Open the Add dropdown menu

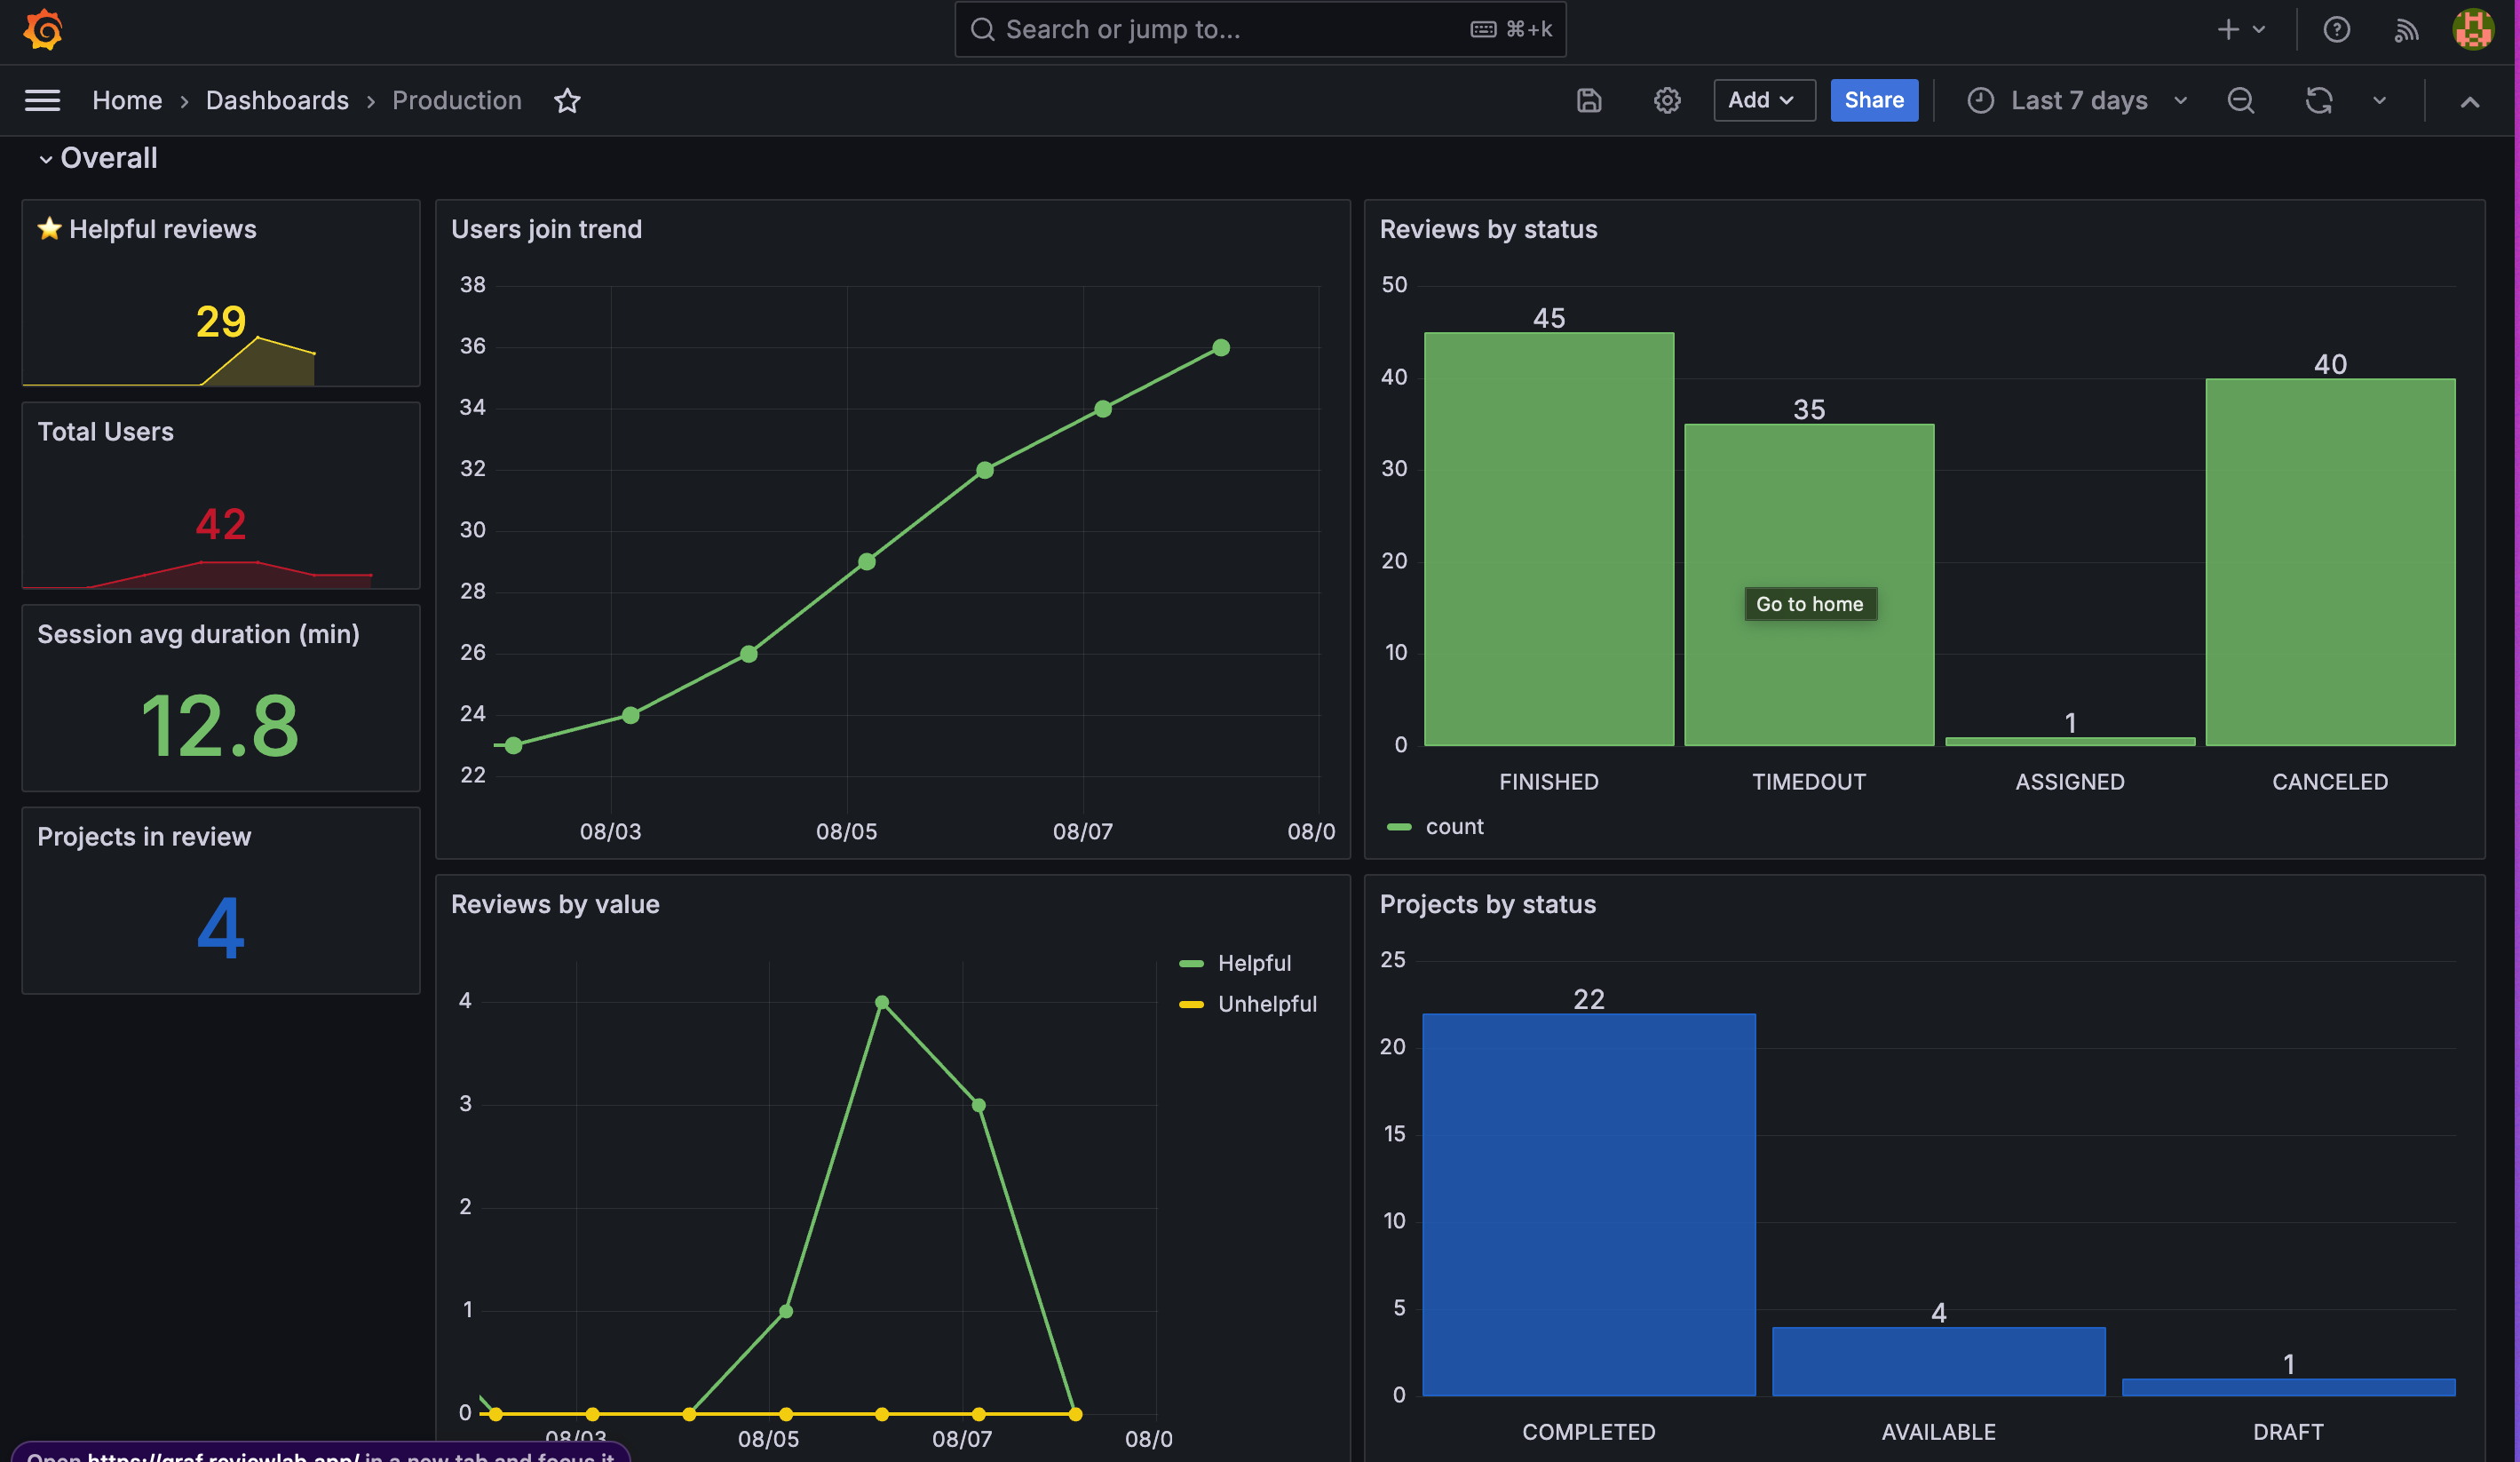[1763, 100]
